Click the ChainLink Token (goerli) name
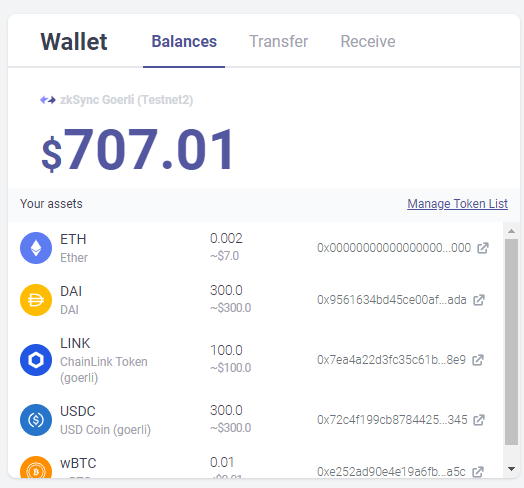This screenshot has height=488, width=524. (104, 370)
